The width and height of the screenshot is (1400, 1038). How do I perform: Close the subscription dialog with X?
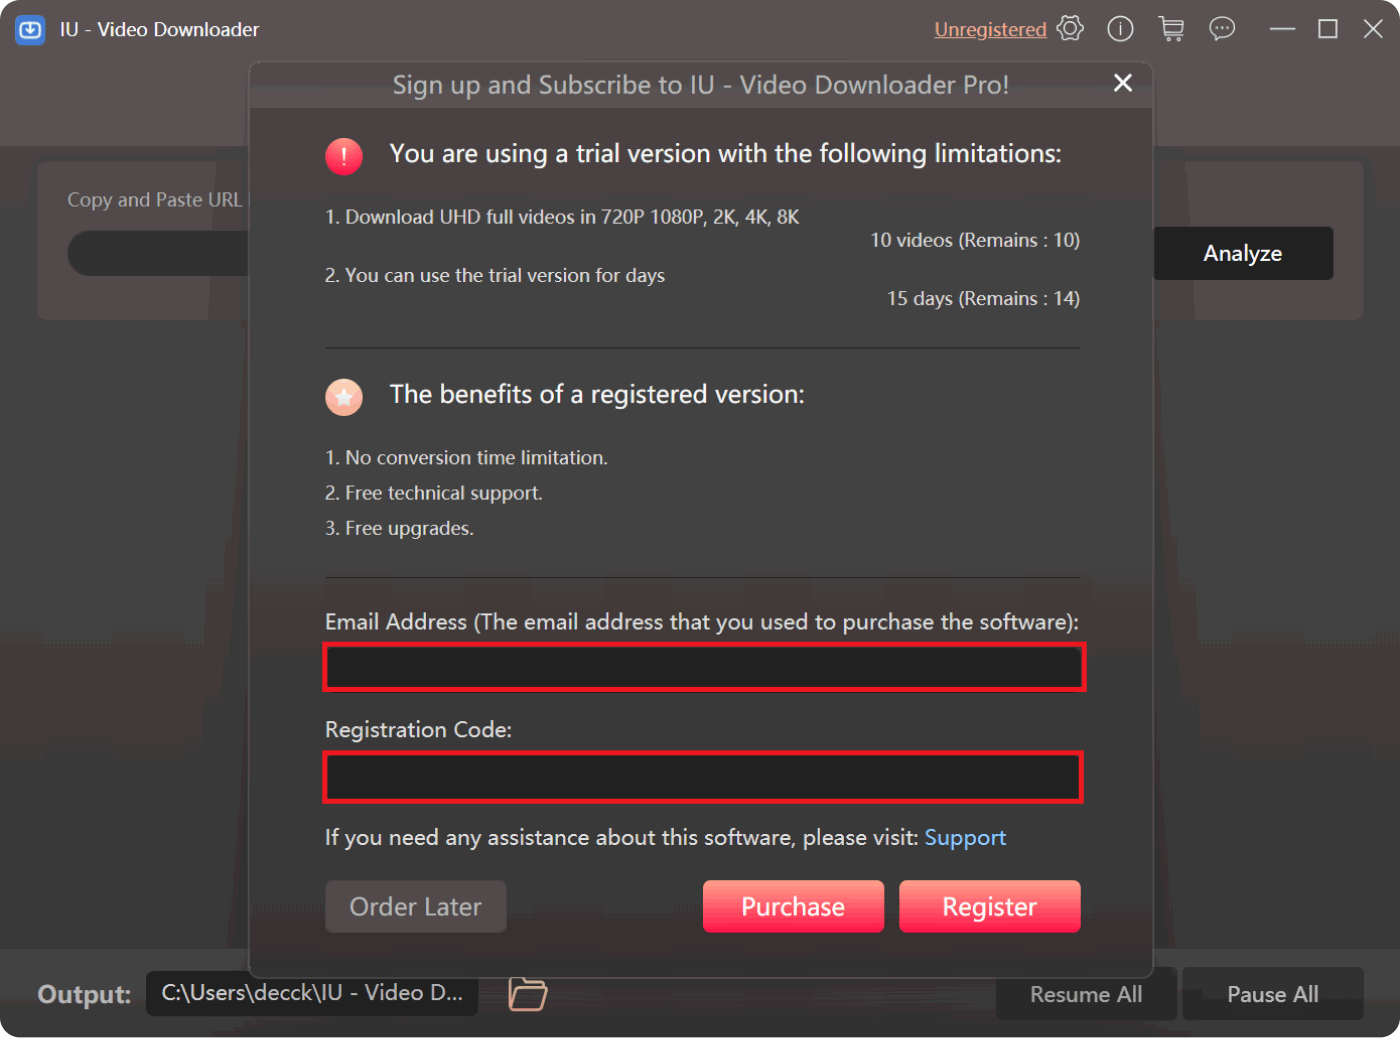[1123, 83]
